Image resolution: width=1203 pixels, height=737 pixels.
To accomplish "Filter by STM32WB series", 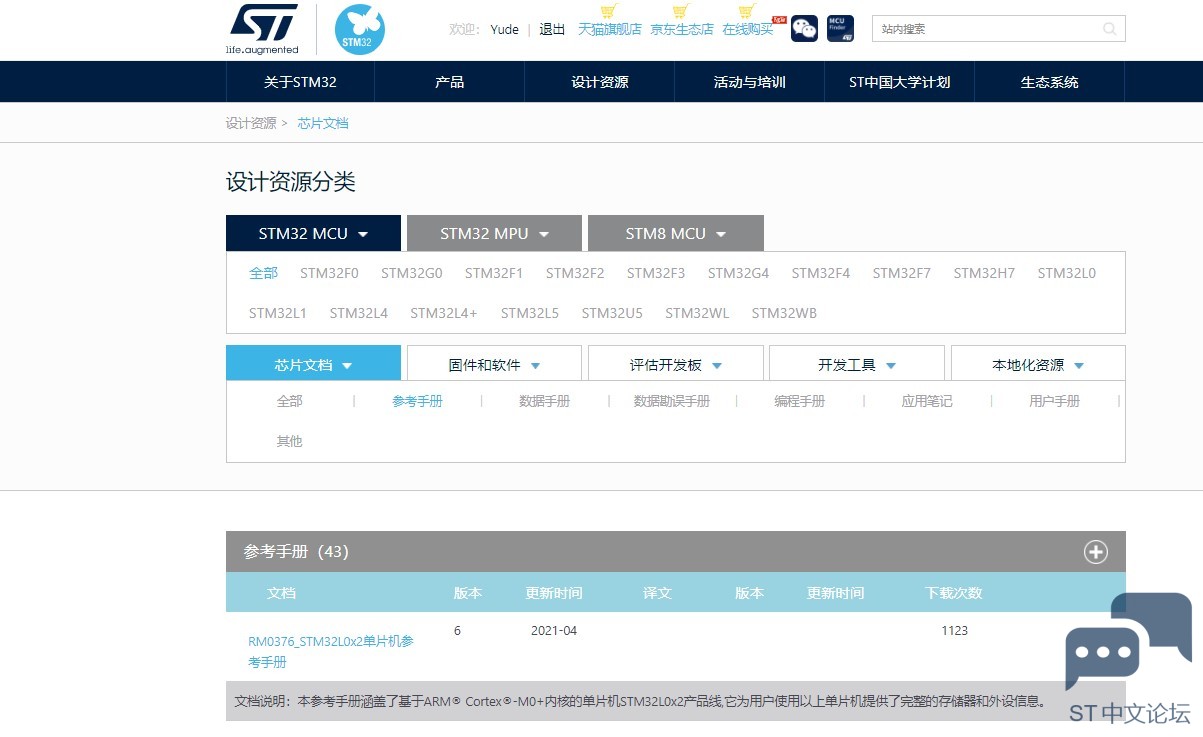I will [x=784, y=313].
